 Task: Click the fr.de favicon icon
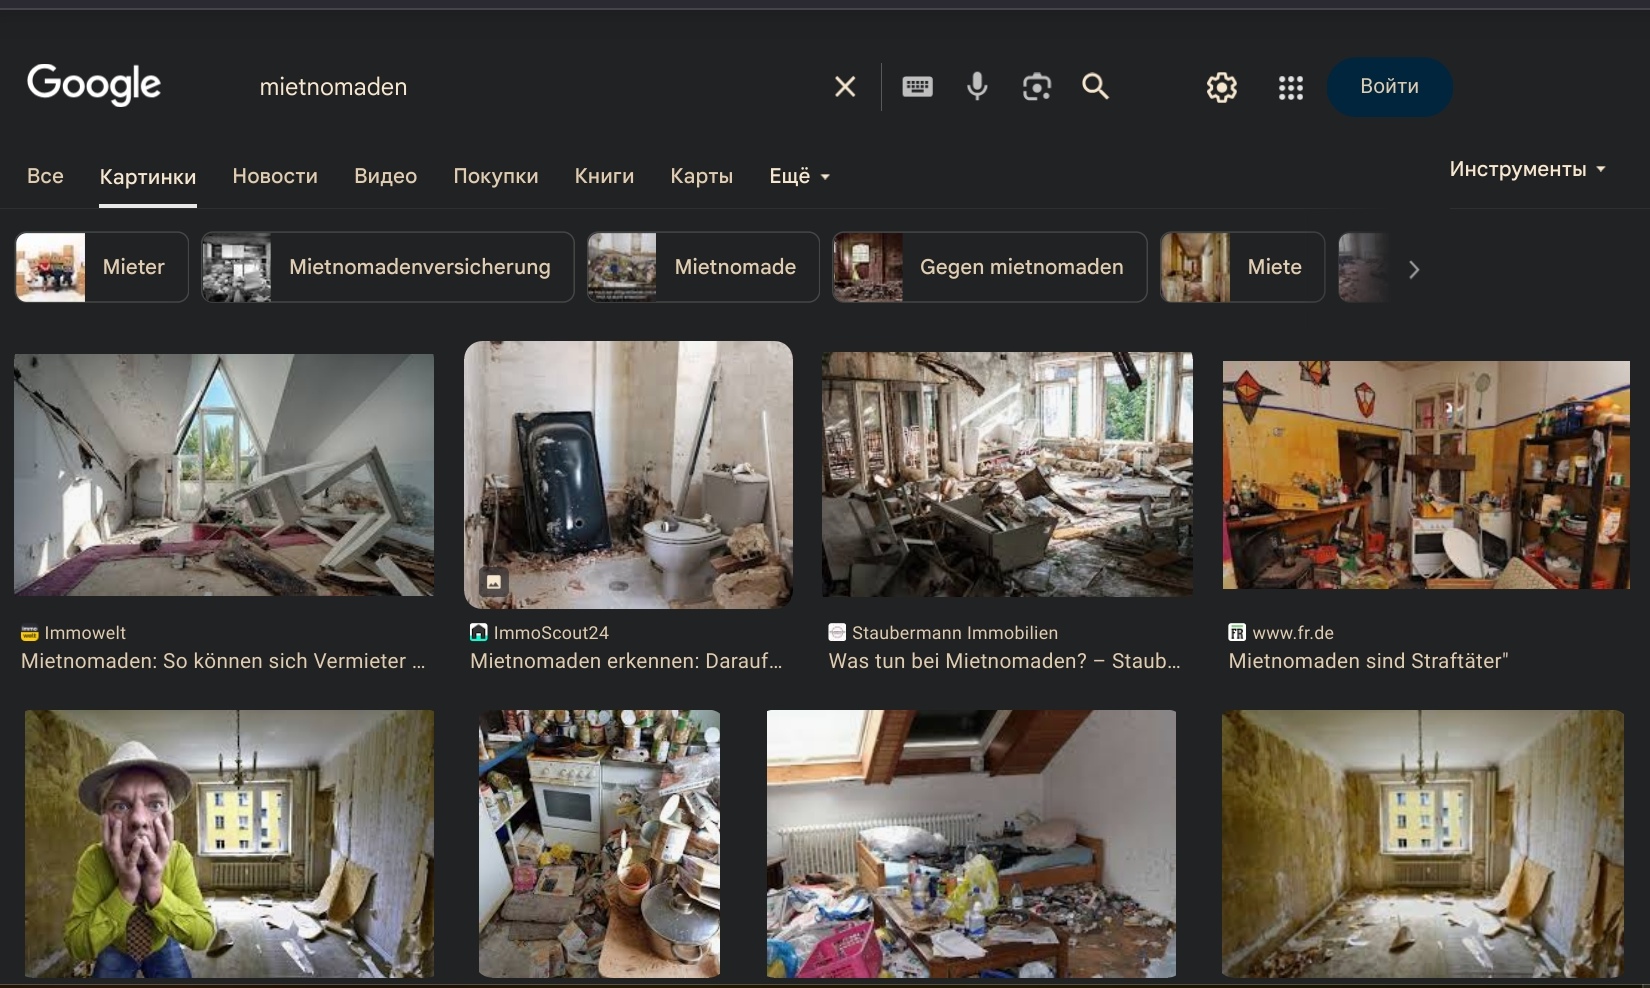pos(1238,633)
